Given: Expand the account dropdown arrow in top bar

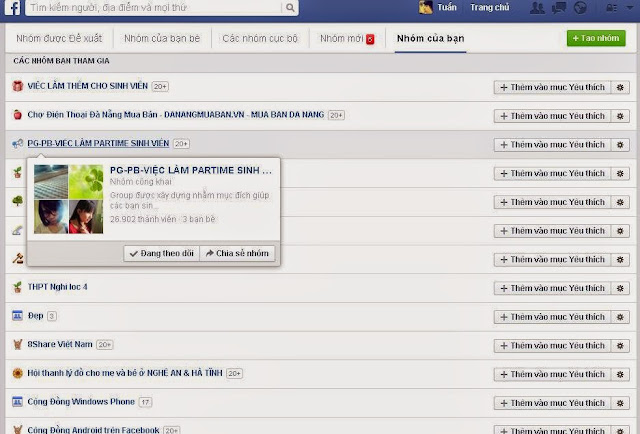Looking at the screenshot, I should pos(630,7).
